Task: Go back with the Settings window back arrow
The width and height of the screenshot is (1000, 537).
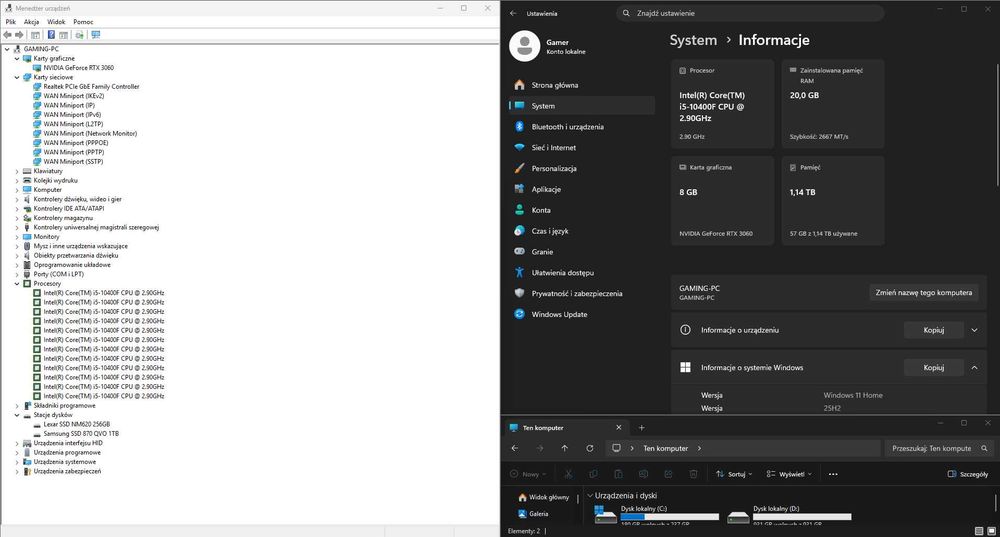Action: point(513,13)
